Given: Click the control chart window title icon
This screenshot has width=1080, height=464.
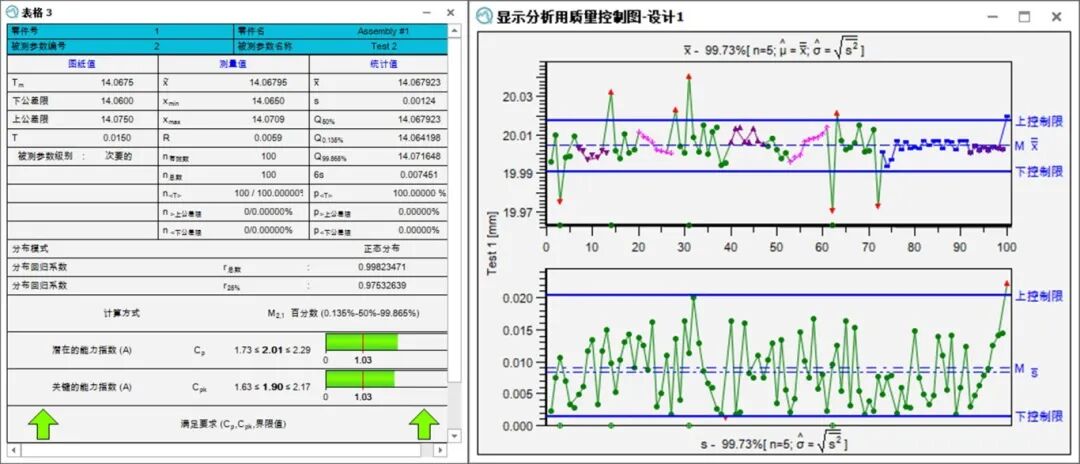Looking at the screenshot, I should click(x=486, y=16).
